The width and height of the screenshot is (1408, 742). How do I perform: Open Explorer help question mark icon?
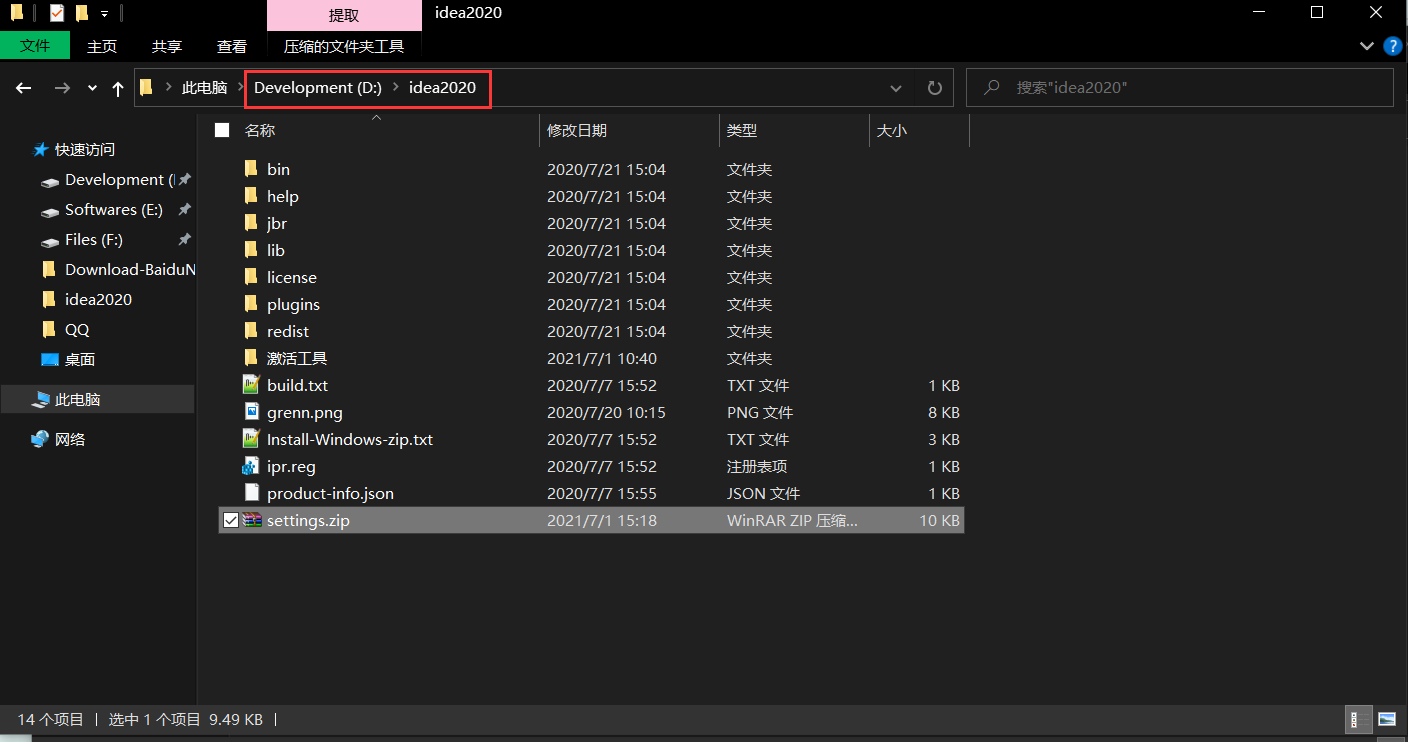1392,46
